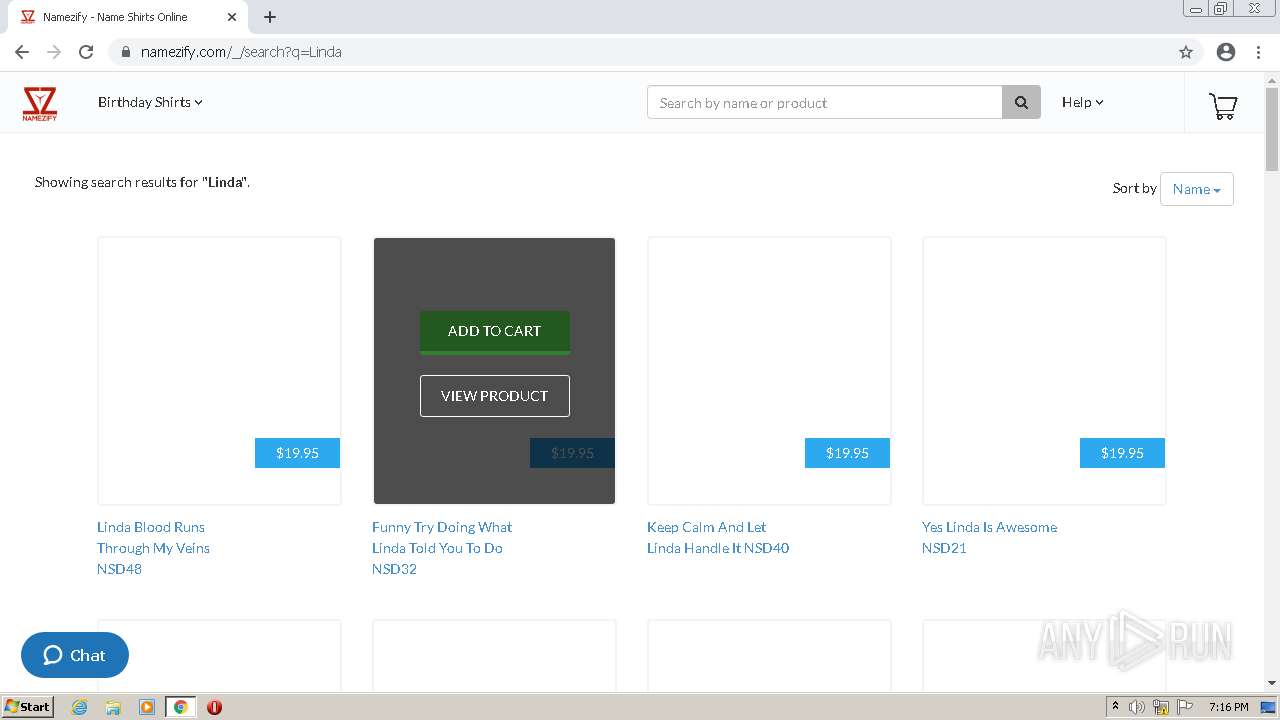This screenshot has height=720, width=1280.
Task: Focus the Search by name or product field
Action: tap(825, 102)
